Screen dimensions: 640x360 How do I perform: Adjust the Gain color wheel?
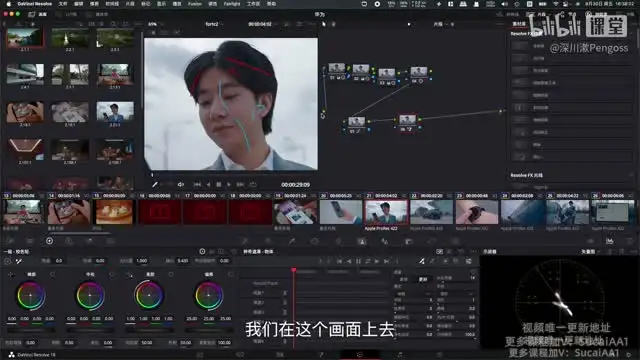point(149,296)
